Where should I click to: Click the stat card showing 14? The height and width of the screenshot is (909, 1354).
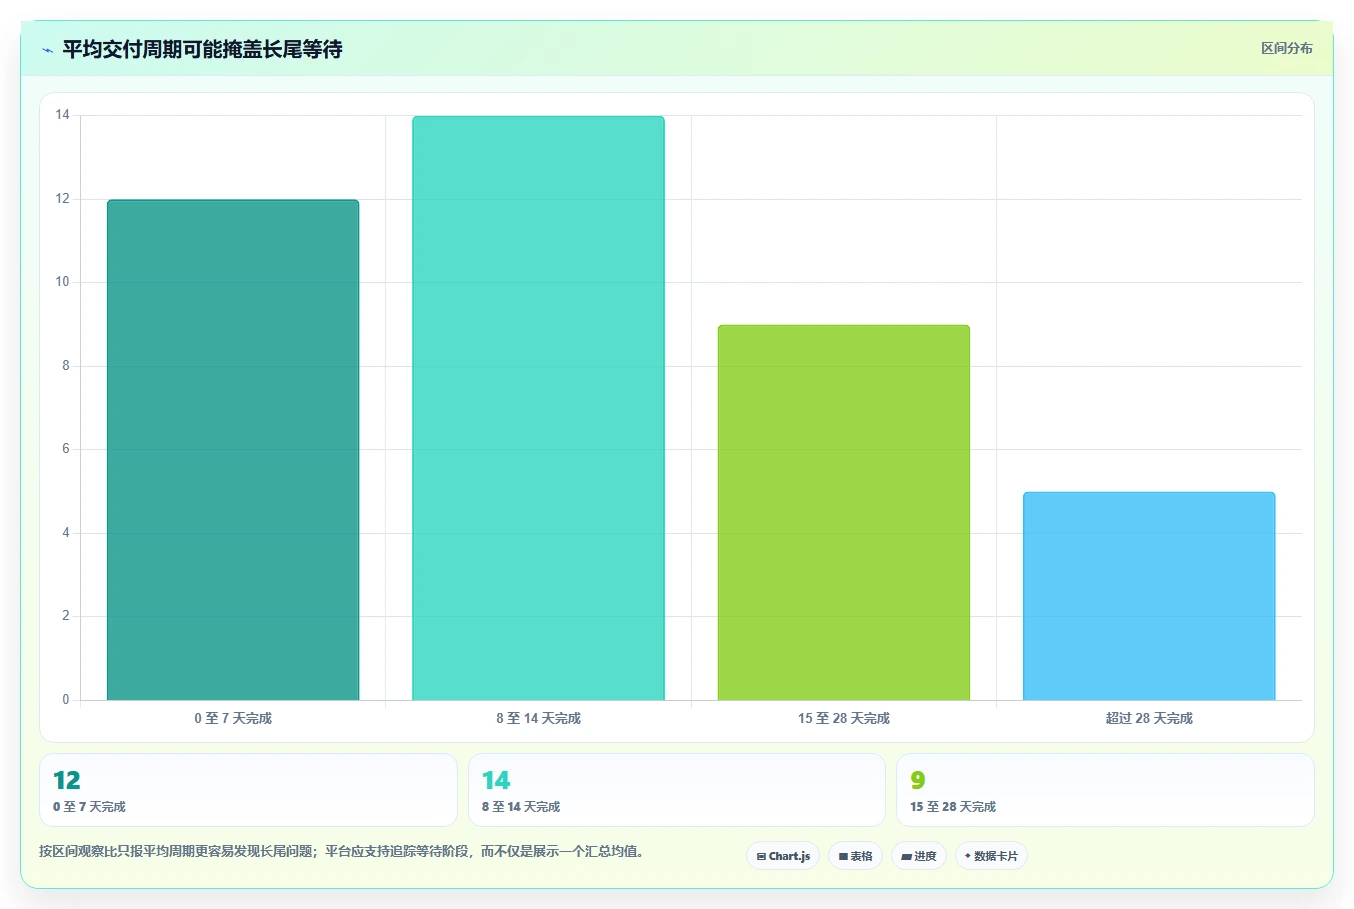[677, 790]
